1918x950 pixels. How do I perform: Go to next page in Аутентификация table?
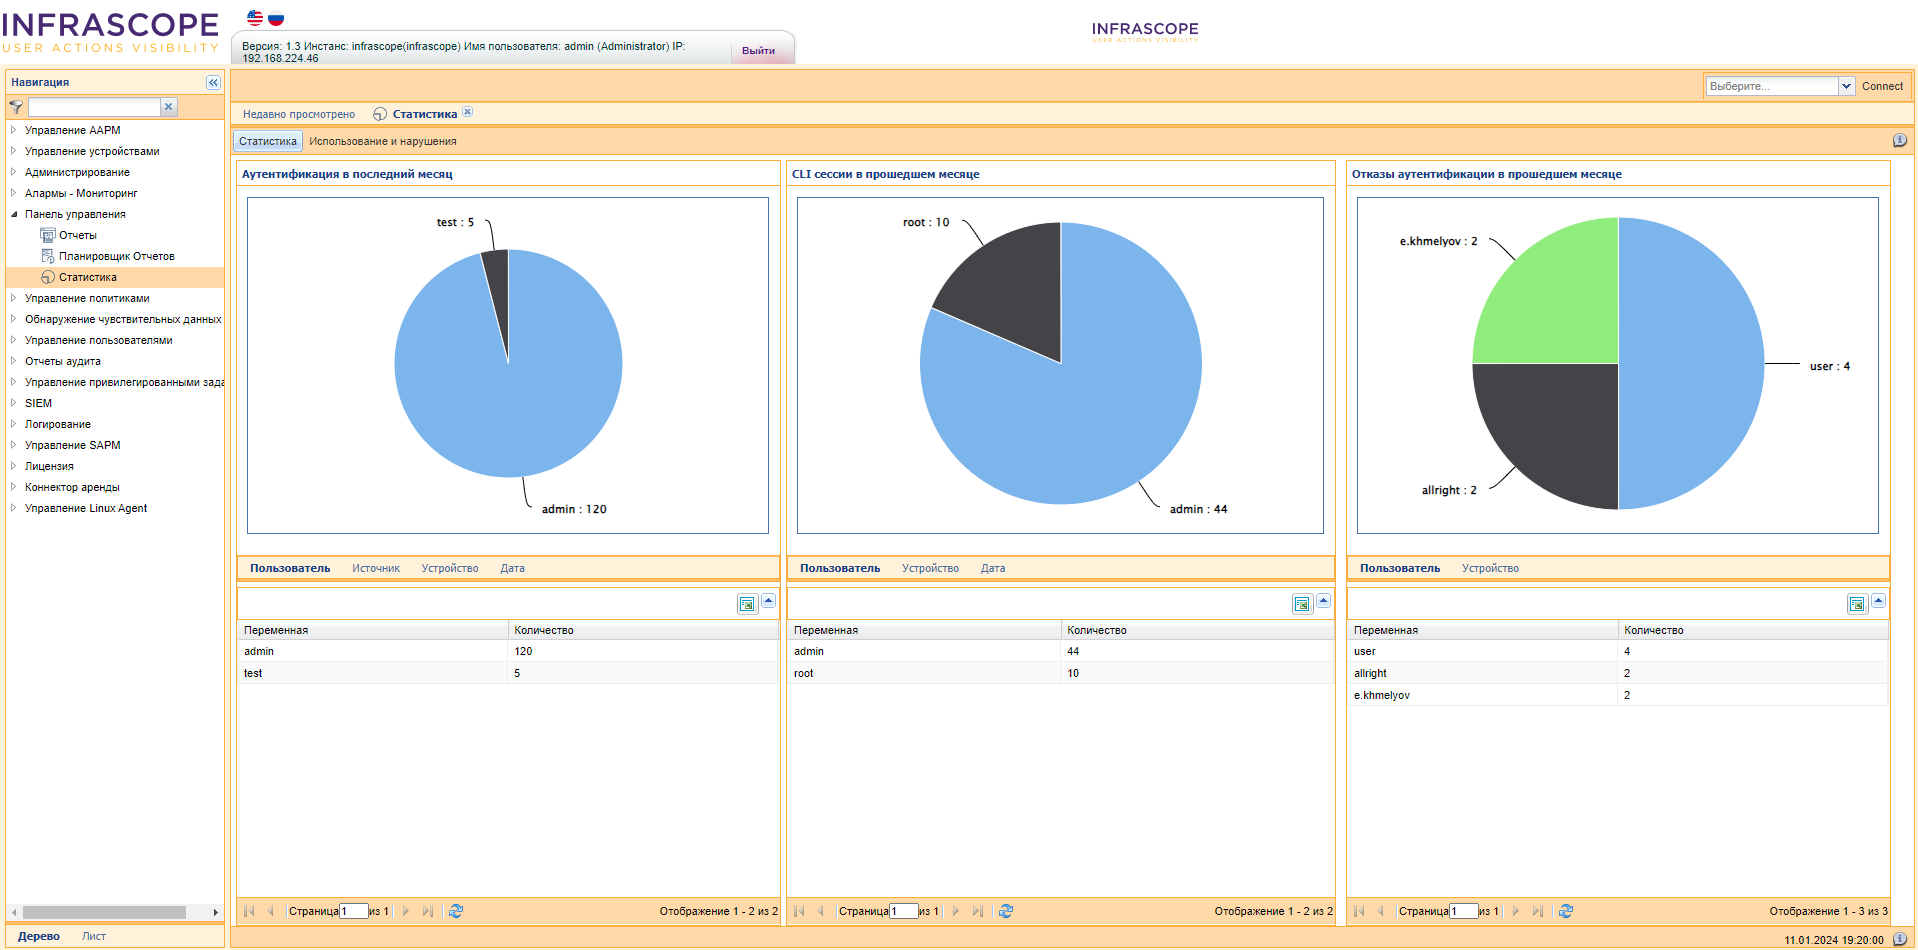tap(406, 911)
